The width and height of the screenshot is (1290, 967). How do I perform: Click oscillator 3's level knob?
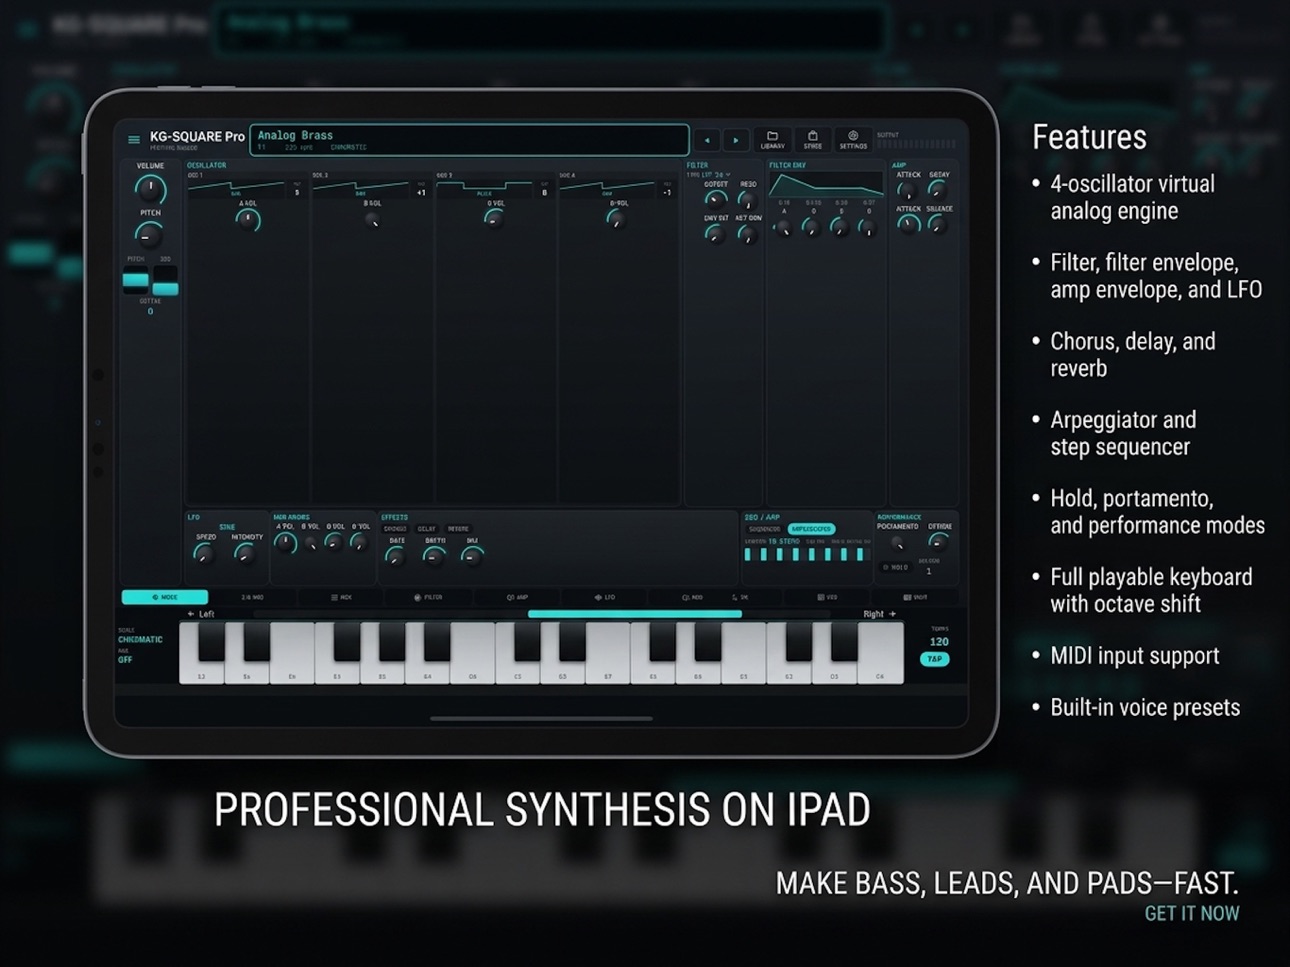(494, 219)
